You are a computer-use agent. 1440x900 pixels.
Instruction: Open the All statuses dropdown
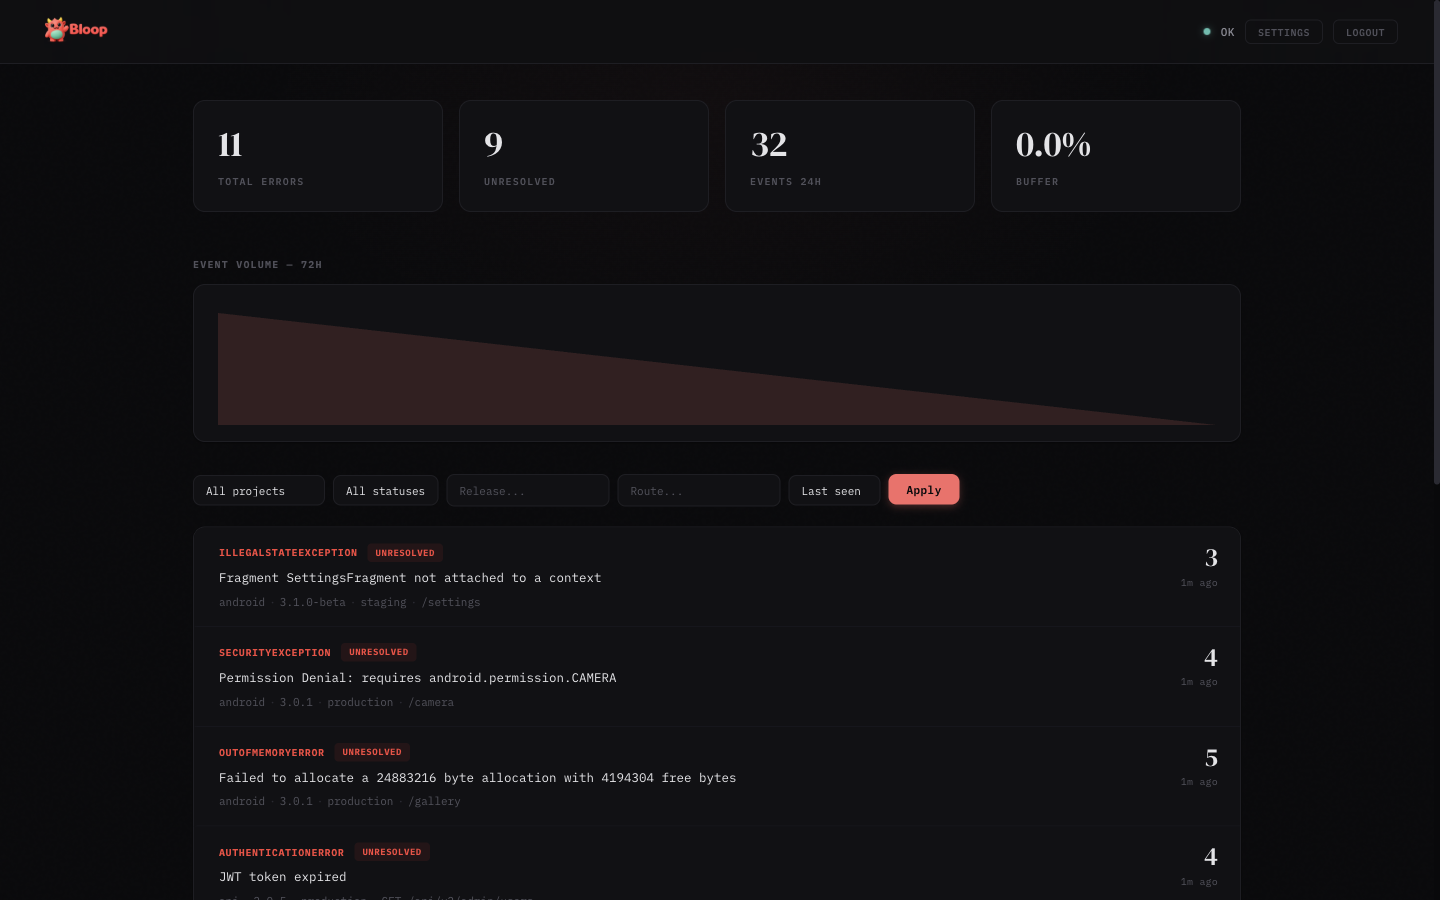pos(385,490)
